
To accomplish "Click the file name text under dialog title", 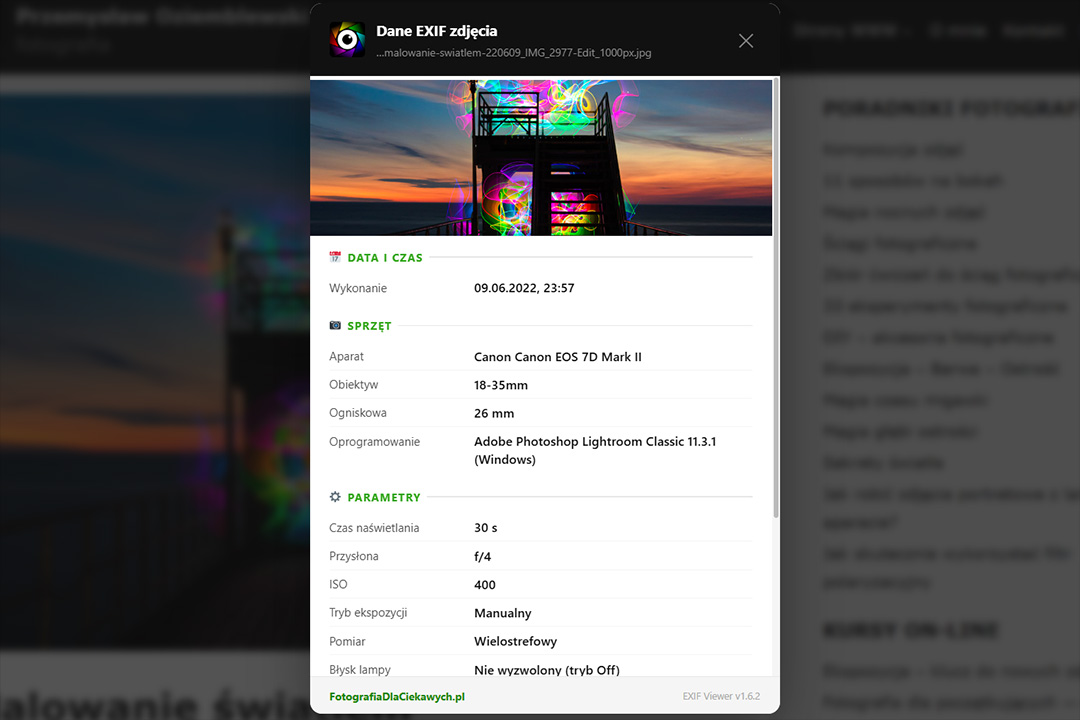I will pos(514,53).
